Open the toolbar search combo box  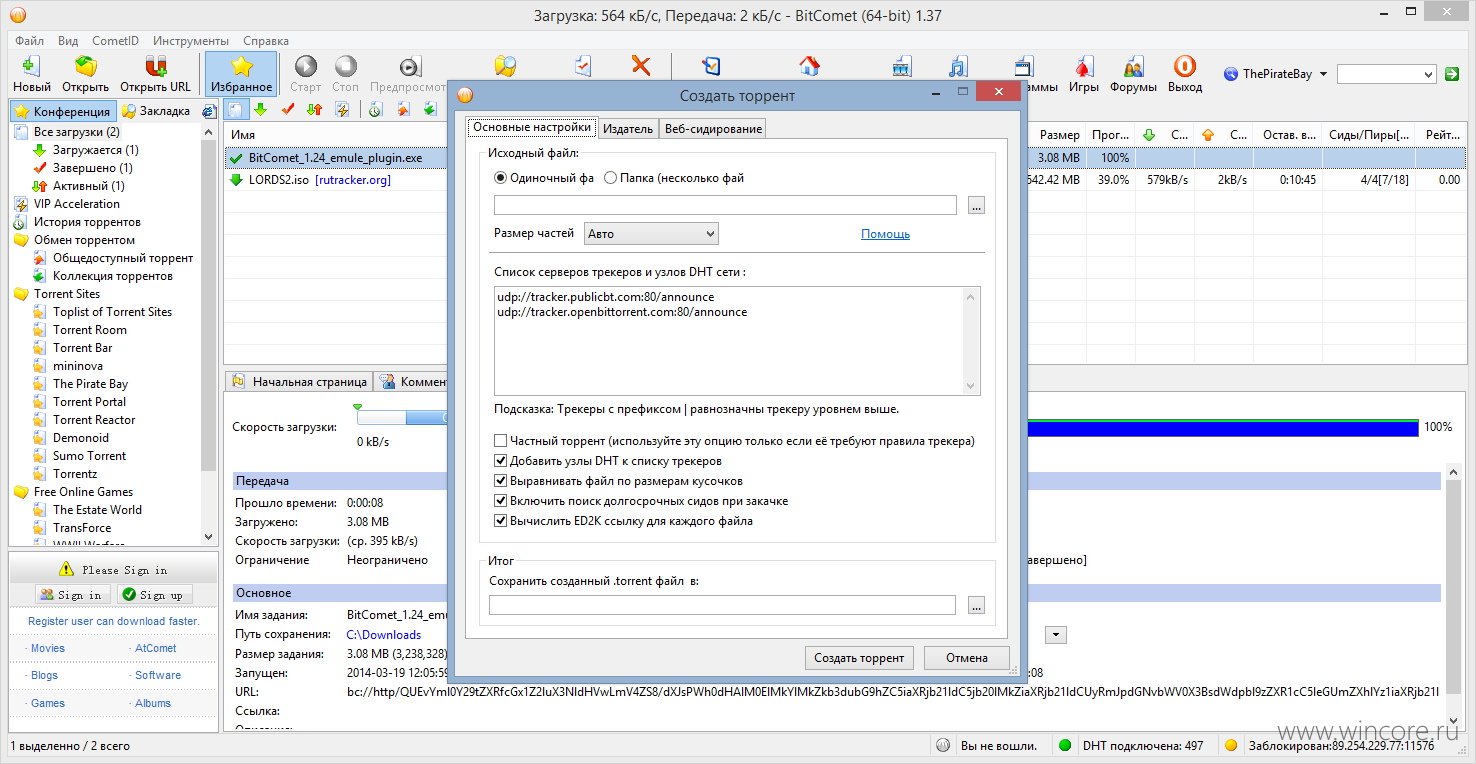pyautogui.click(x=1387, y=74)
